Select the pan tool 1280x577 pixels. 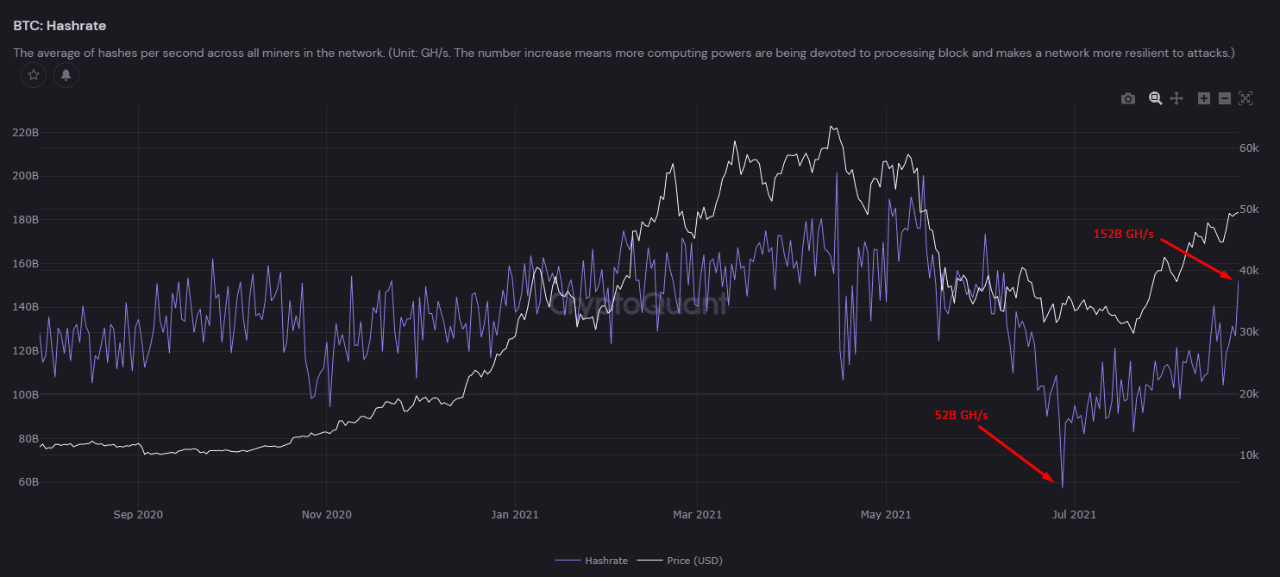pyautogui.click(x=1176, y=98)
